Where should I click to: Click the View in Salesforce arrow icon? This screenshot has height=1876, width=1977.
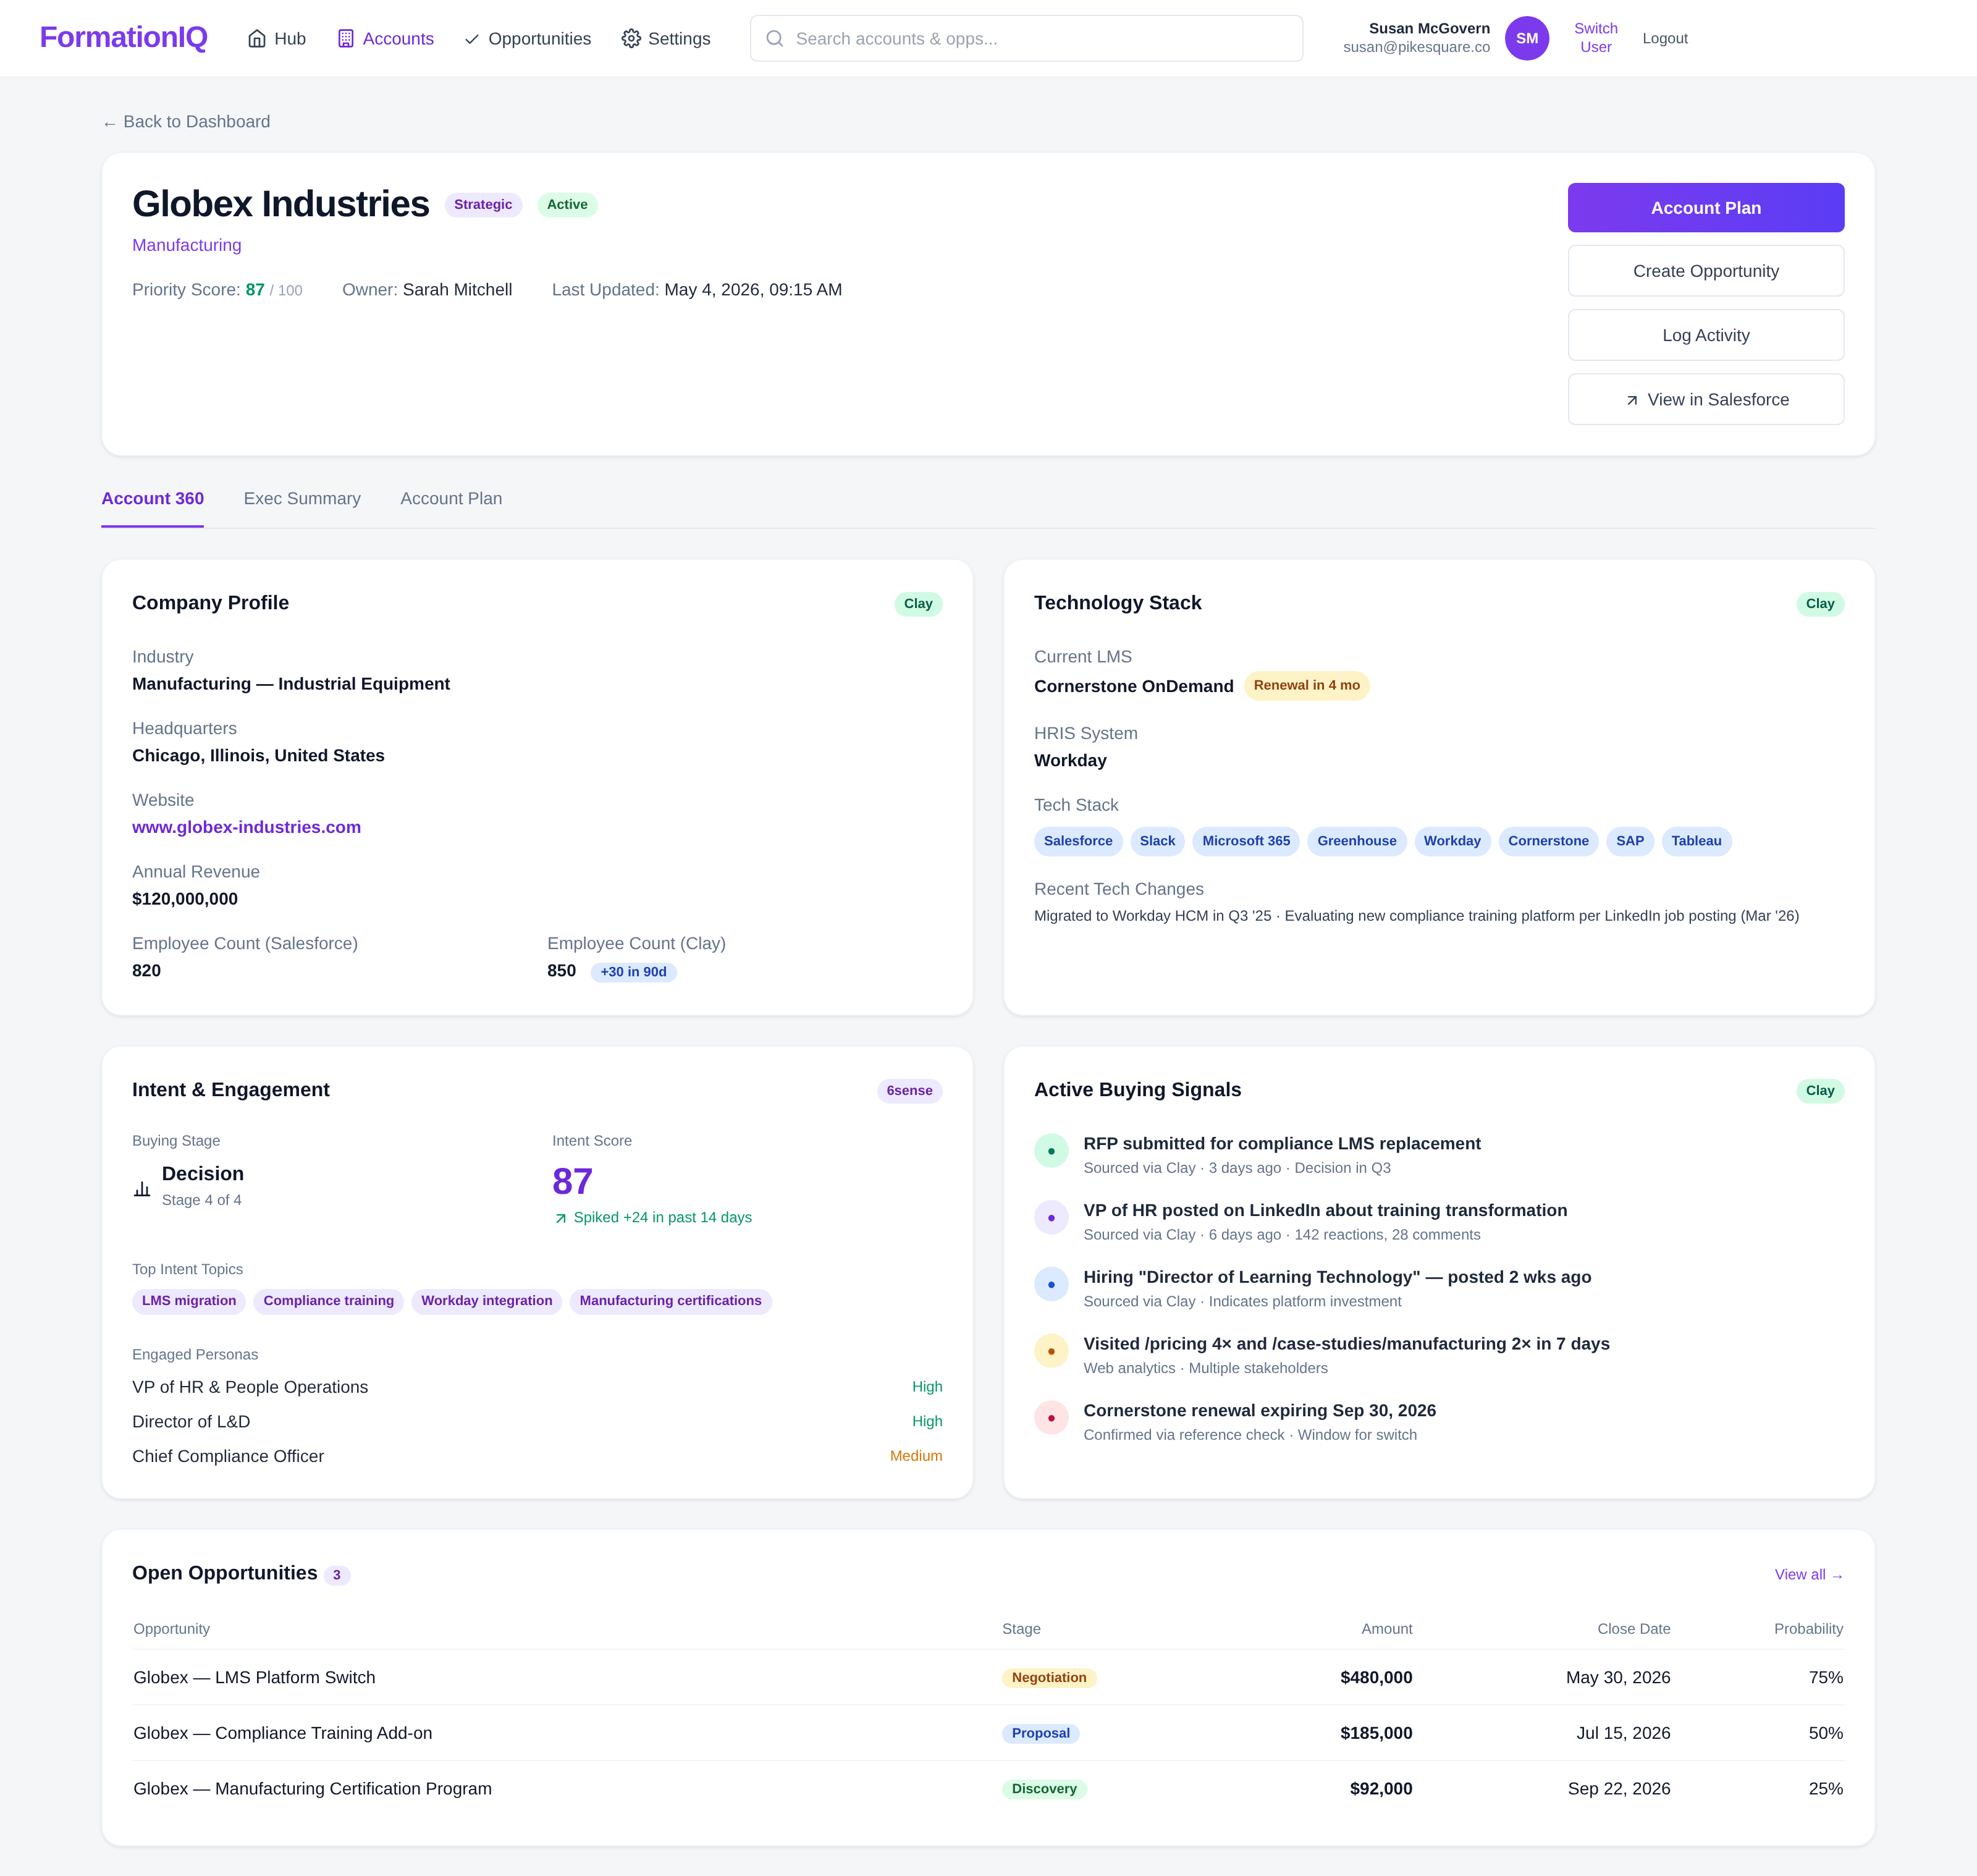coord(1632,400)
